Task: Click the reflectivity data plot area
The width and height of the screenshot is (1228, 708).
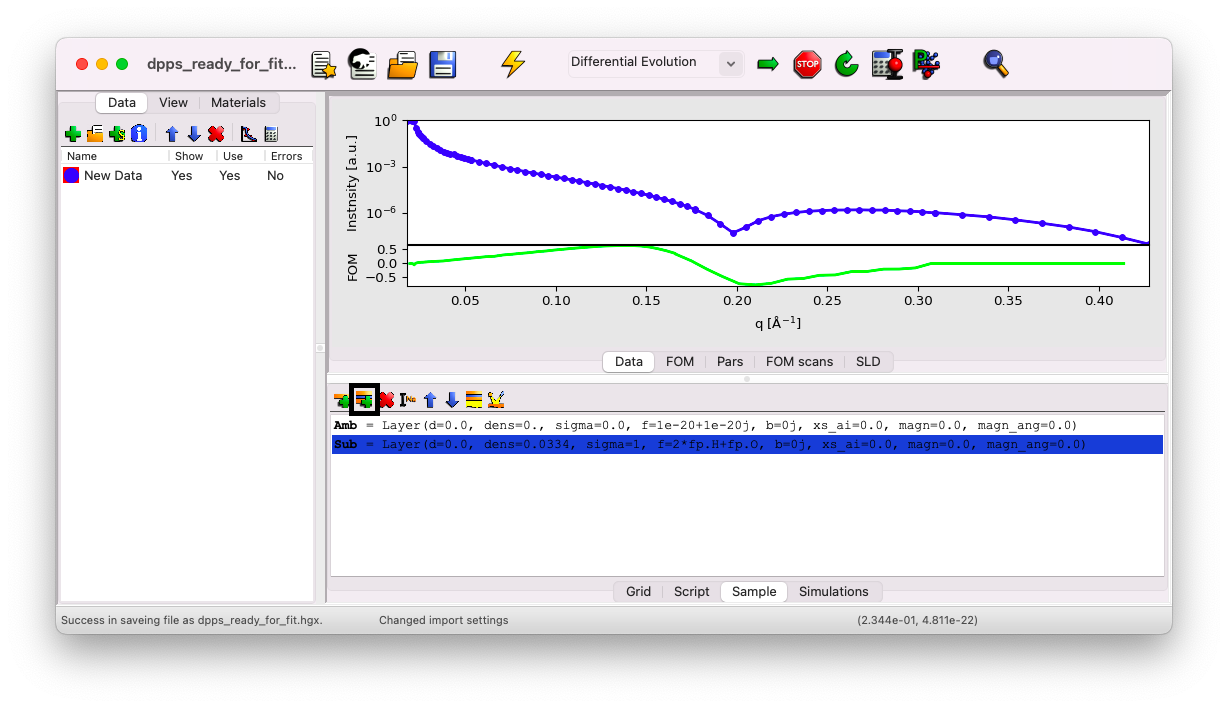Action: (778, 182)
